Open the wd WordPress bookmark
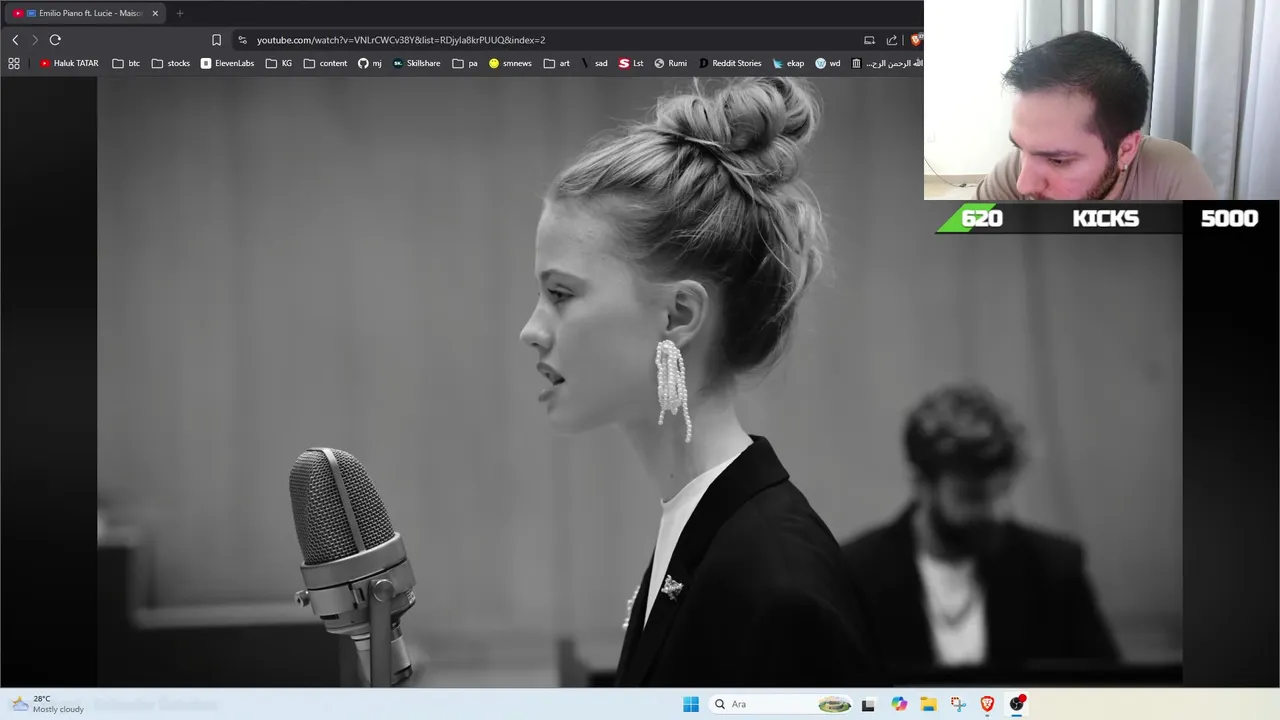 click(x=828, y=63)
